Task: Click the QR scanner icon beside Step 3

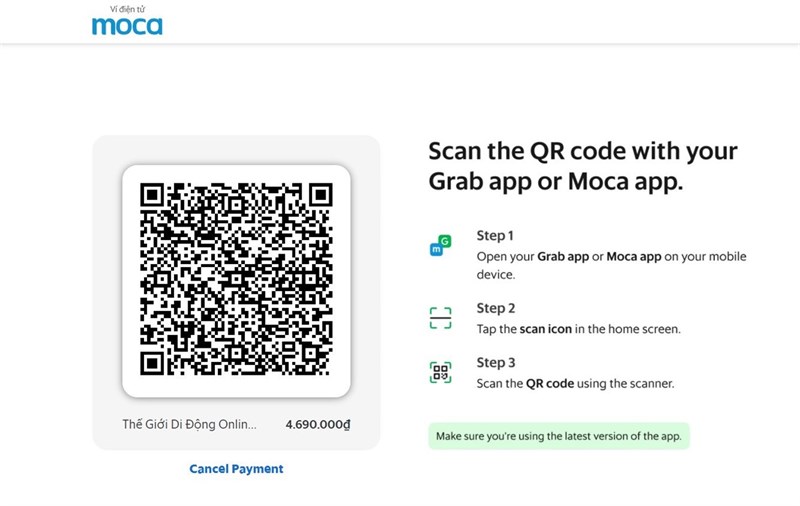Action: [440, 373]
